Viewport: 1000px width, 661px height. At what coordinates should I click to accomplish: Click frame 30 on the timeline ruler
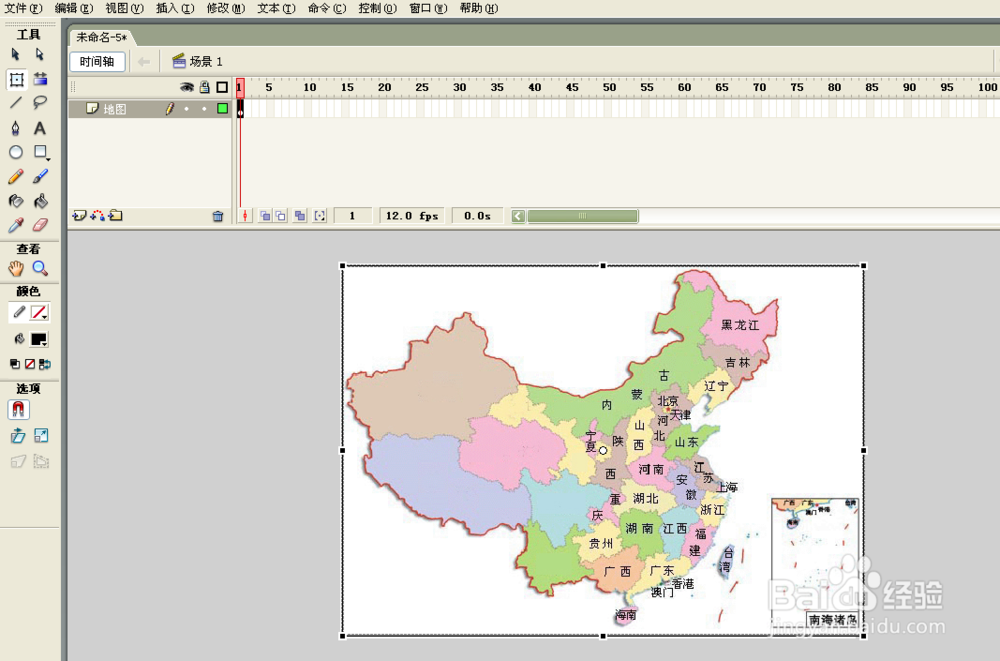coord(459,87)
